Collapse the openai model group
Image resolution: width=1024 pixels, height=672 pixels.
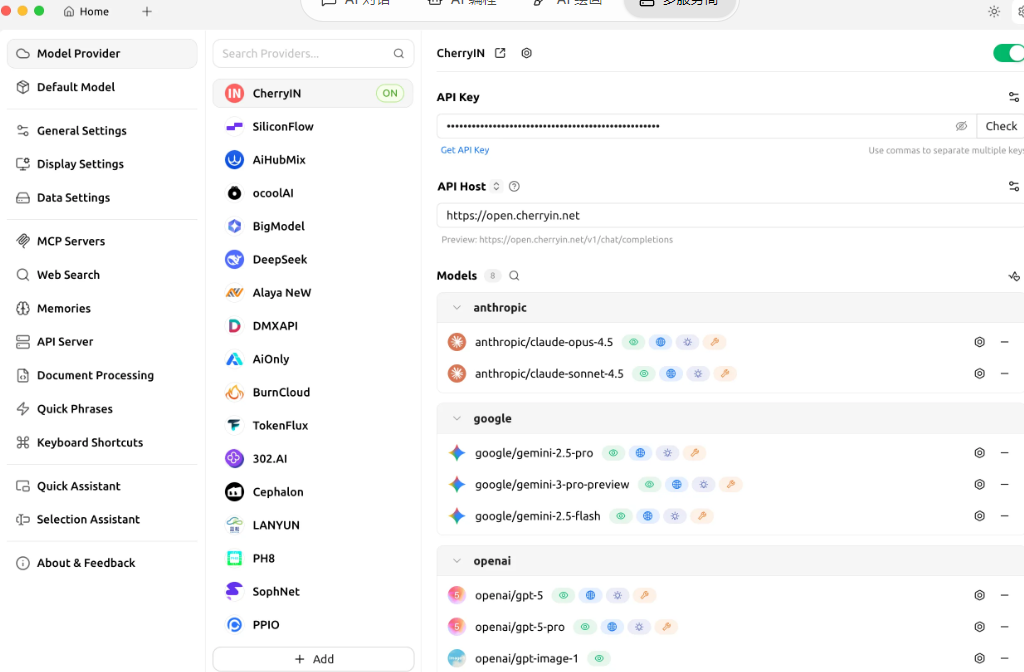click(x=457, y=561)
